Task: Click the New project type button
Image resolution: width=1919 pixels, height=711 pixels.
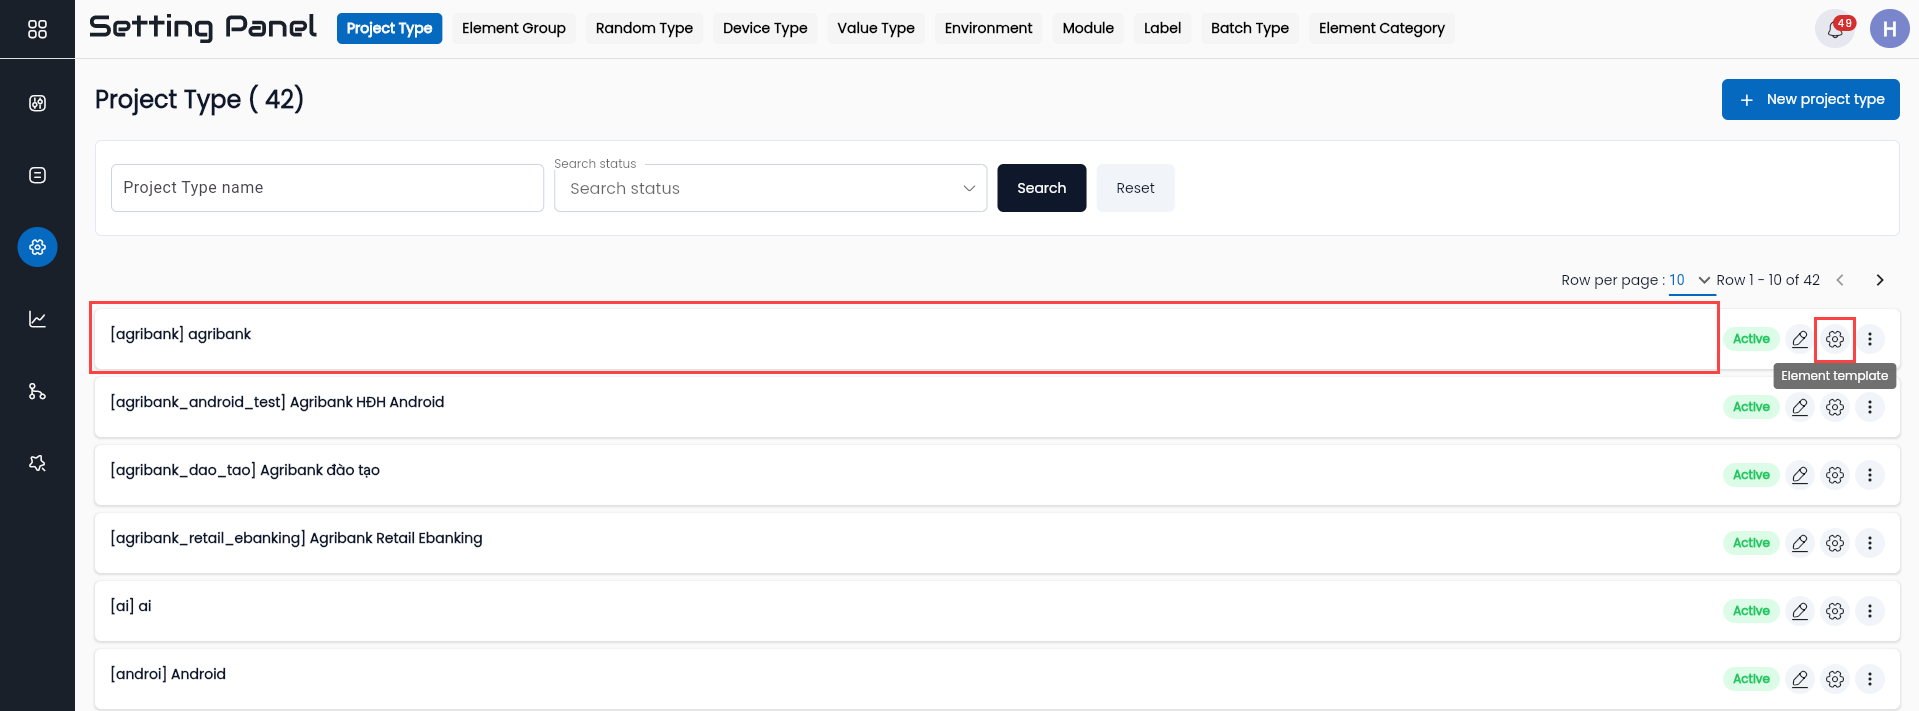Action: click(x=1811, y=99)
